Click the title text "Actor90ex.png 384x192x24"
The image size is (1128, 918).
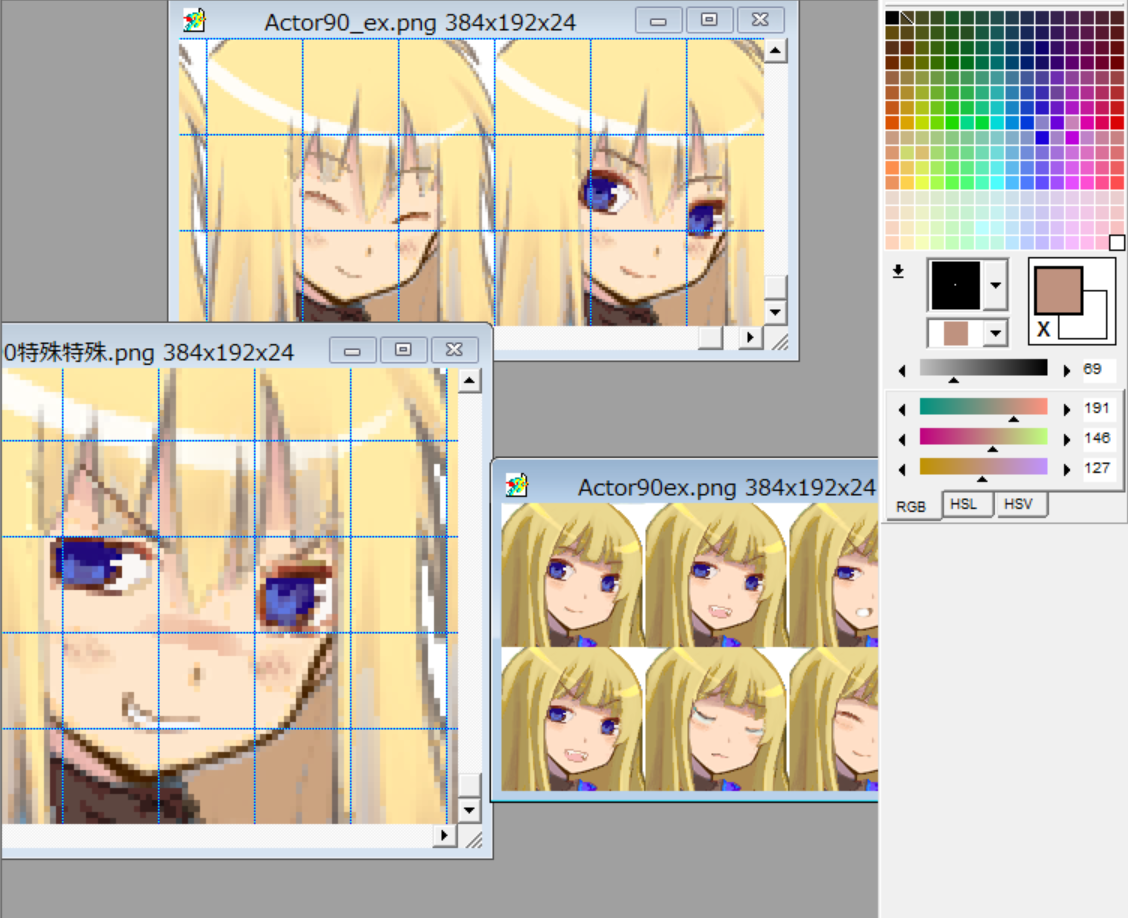727,487
